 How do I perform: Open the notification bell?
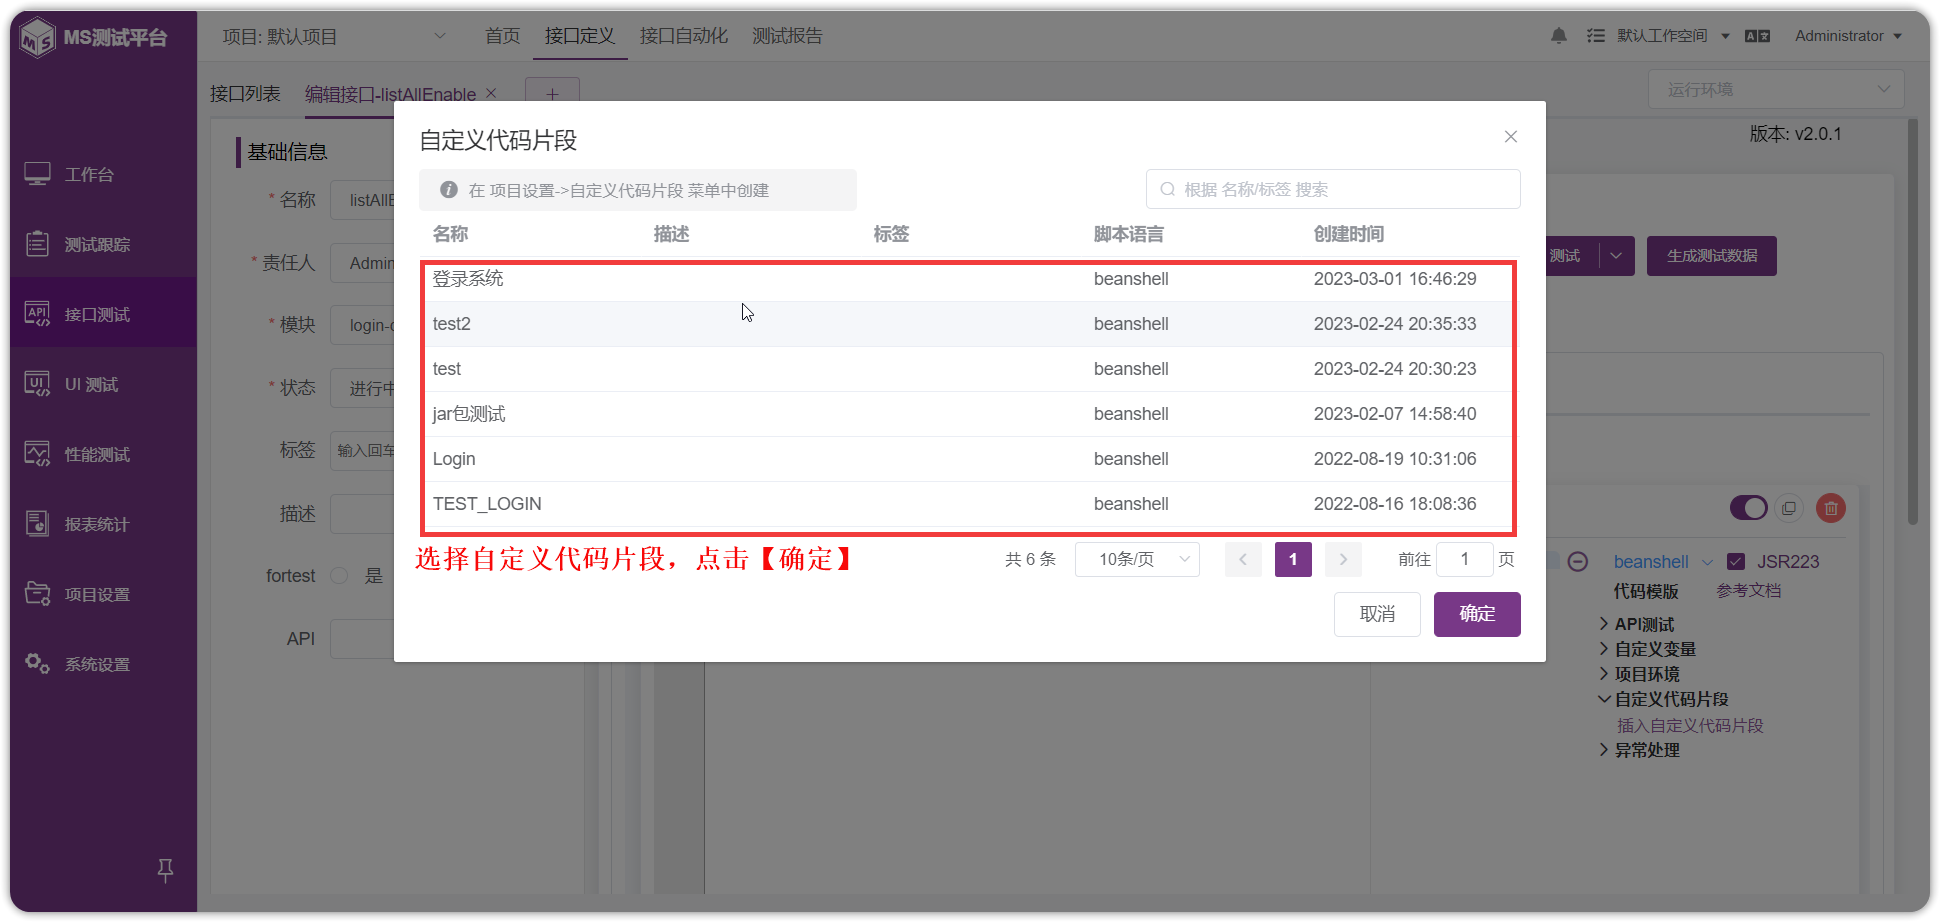click(x=1559, y=36)
